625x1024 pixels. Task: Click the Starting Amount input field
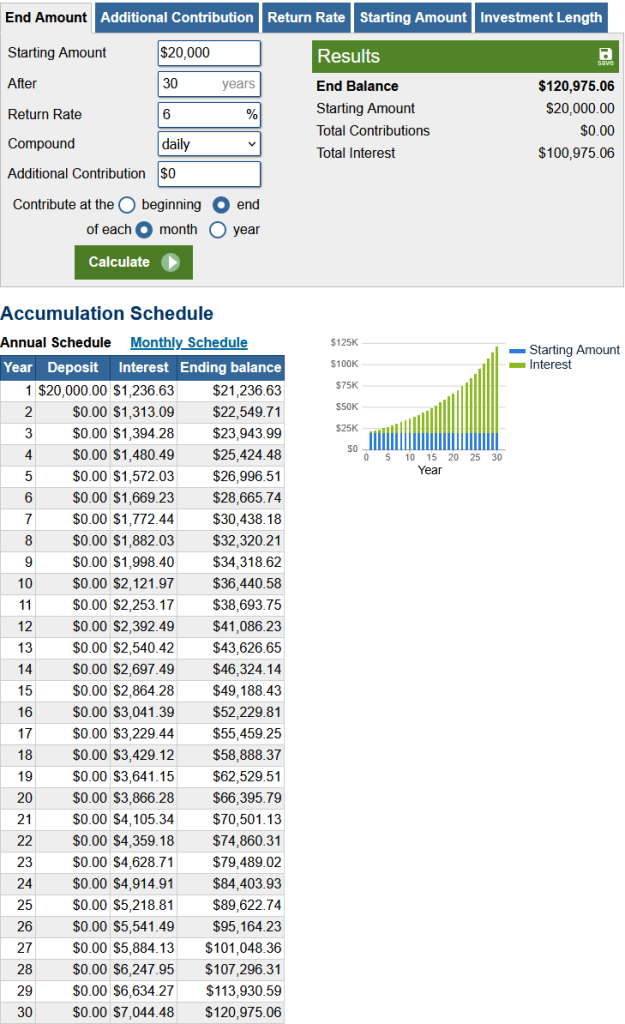[209, 53]
